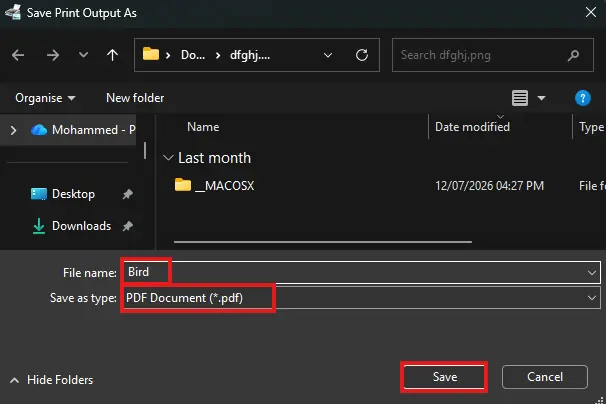Open the blue help button

[582, 98]
